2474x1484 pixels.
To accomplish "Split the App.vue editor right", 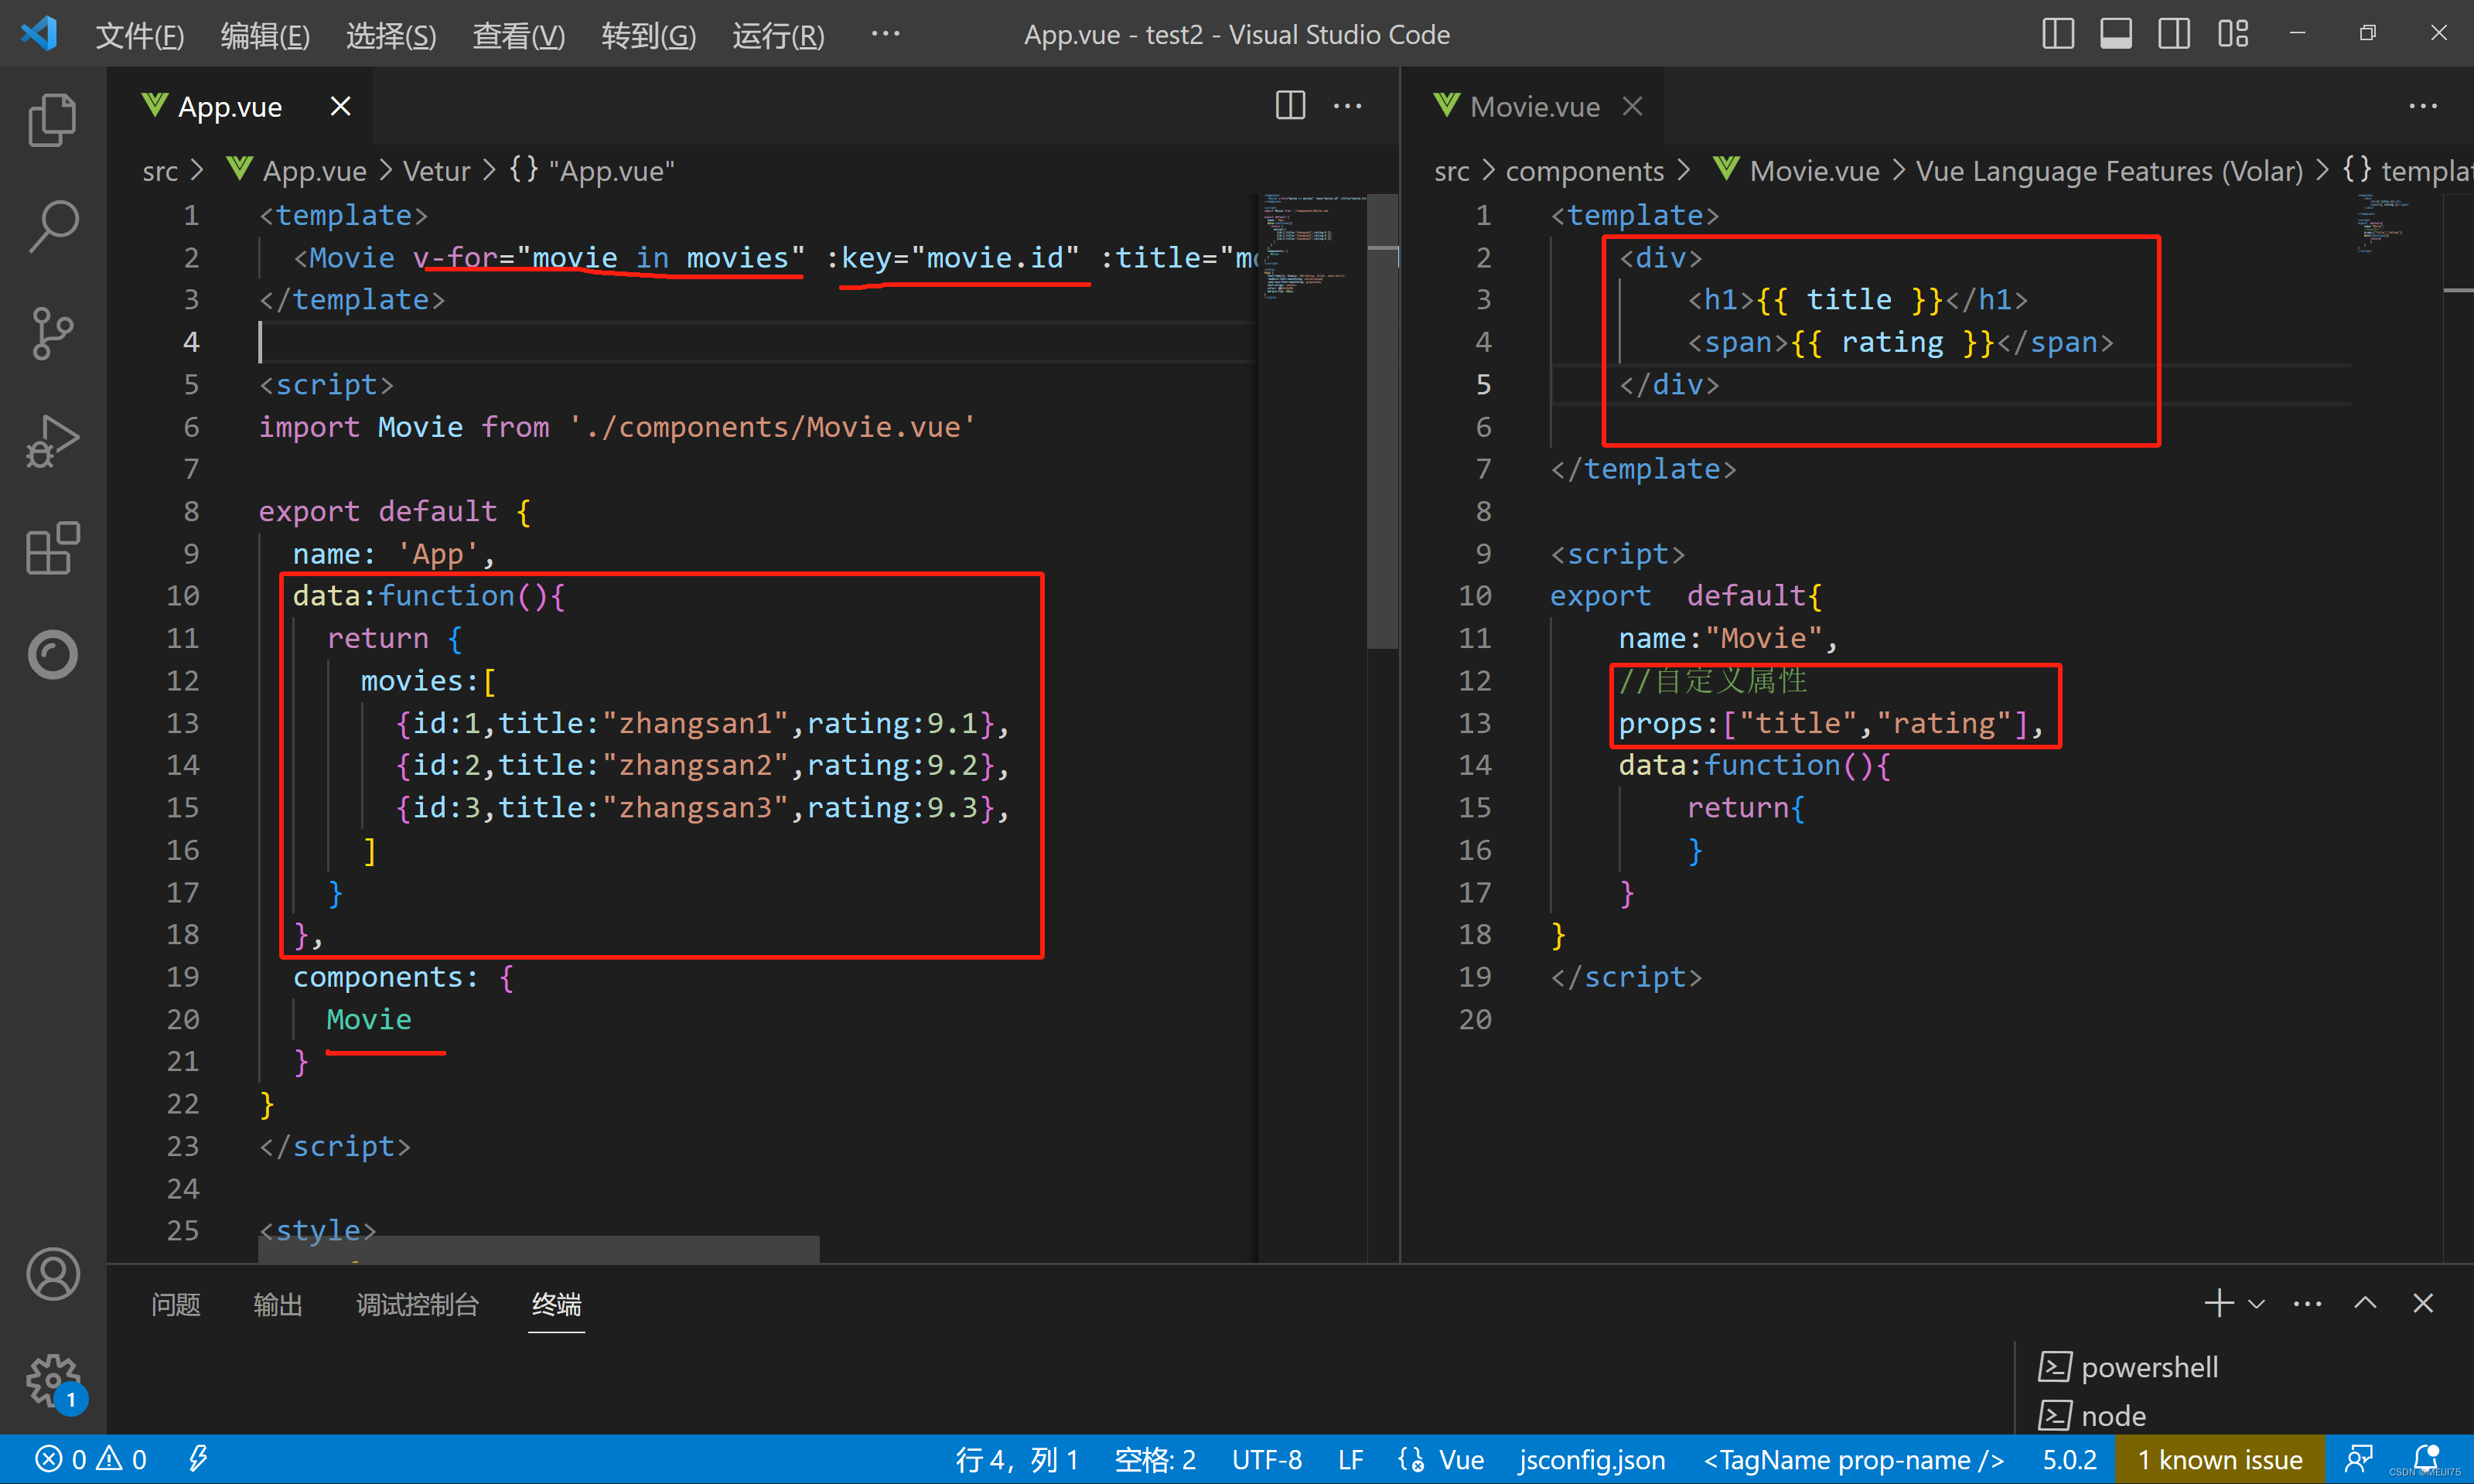I will pyautogui.click(x=1290, y=105).
